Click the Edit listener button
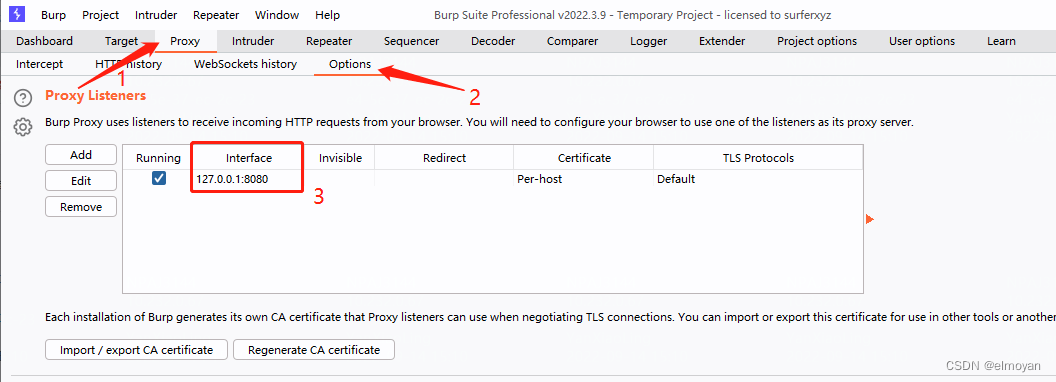The image size is (1056, 382). 81,181
